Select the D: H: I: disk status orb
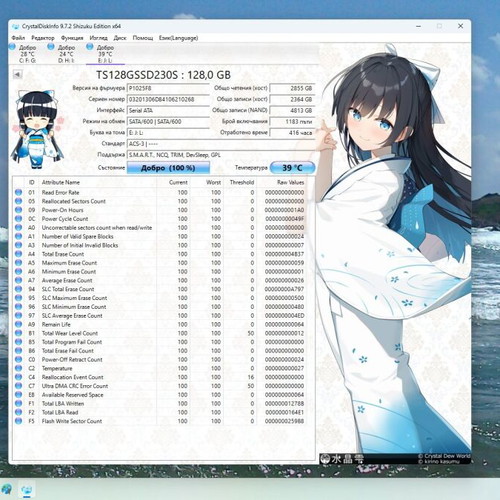Screen dimensions: 500x500 (51, 47)
